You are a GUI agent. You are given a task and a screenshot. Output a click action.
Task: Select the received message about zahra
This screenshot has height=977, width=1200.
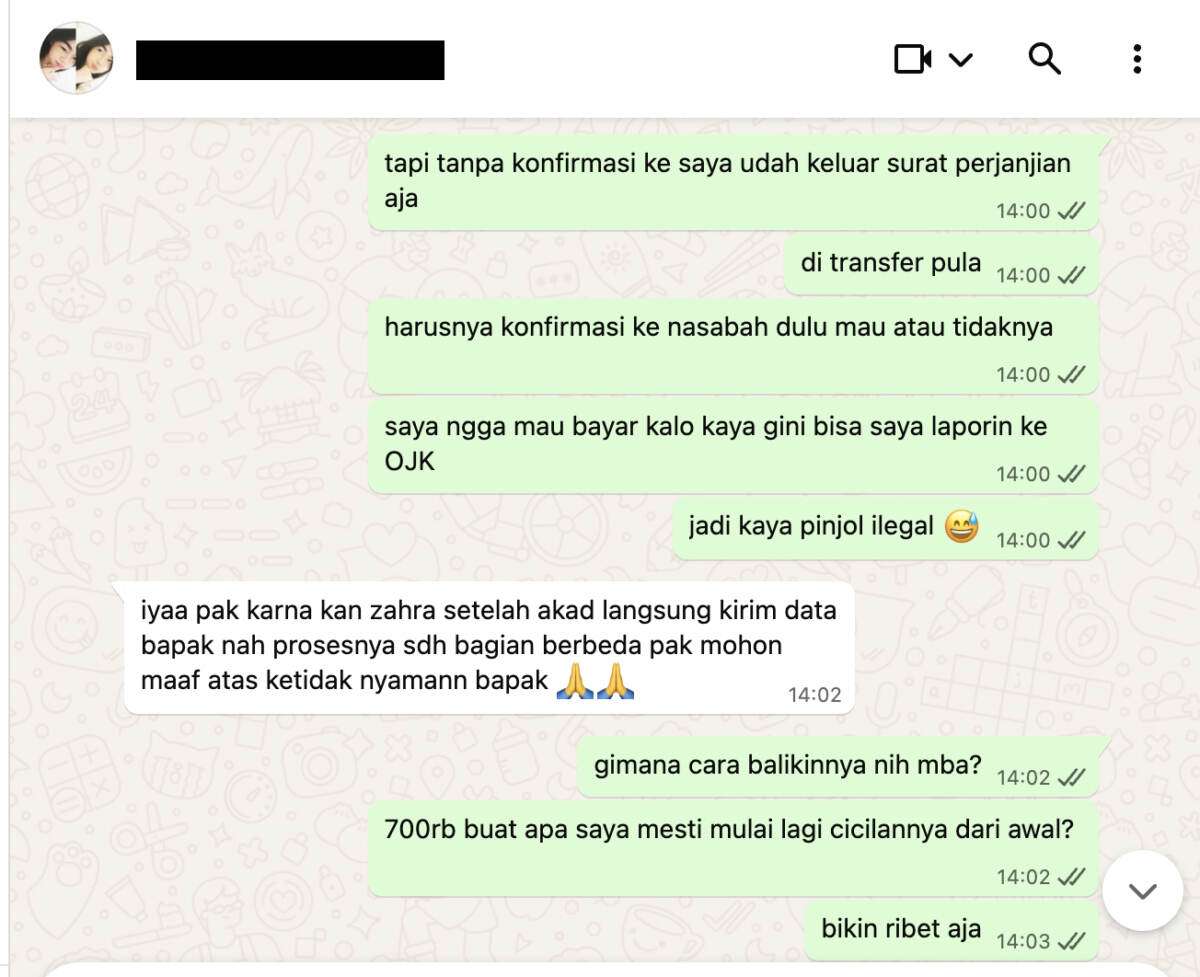coord(489,647)
